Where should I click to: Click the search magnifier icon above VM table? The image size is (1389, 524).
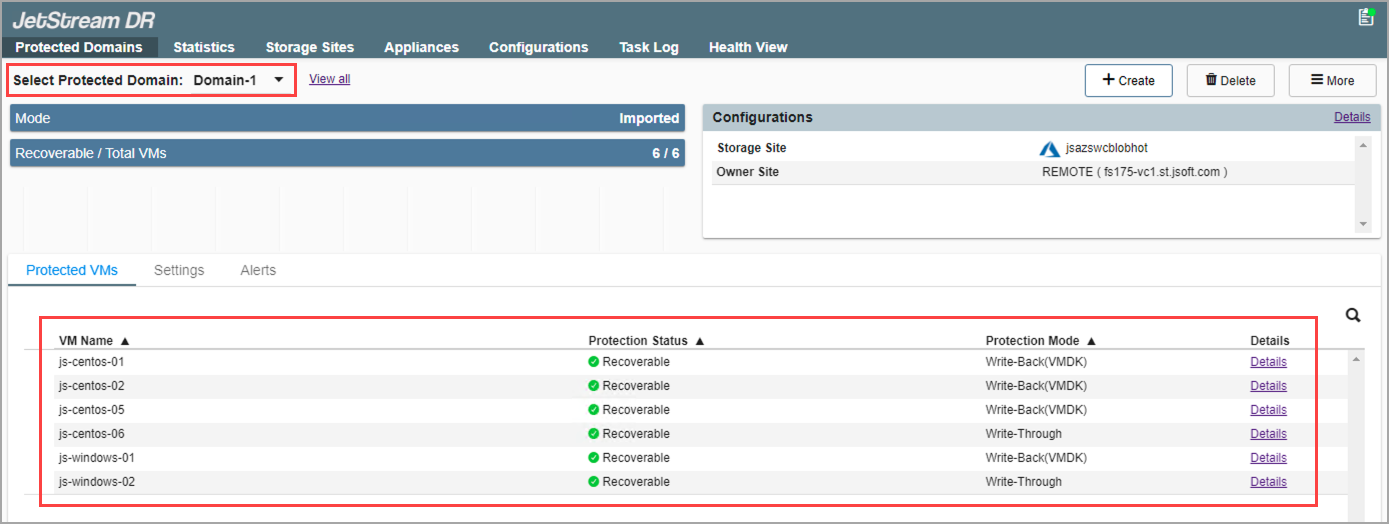pyautogui.click(x=1353, y=316)
